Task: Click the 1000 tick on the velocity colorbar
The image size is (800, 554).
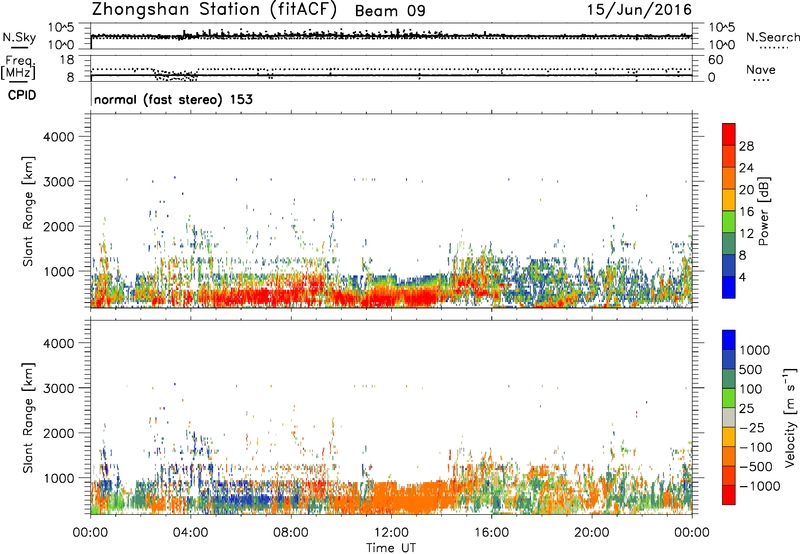Action: click(755, 350)
